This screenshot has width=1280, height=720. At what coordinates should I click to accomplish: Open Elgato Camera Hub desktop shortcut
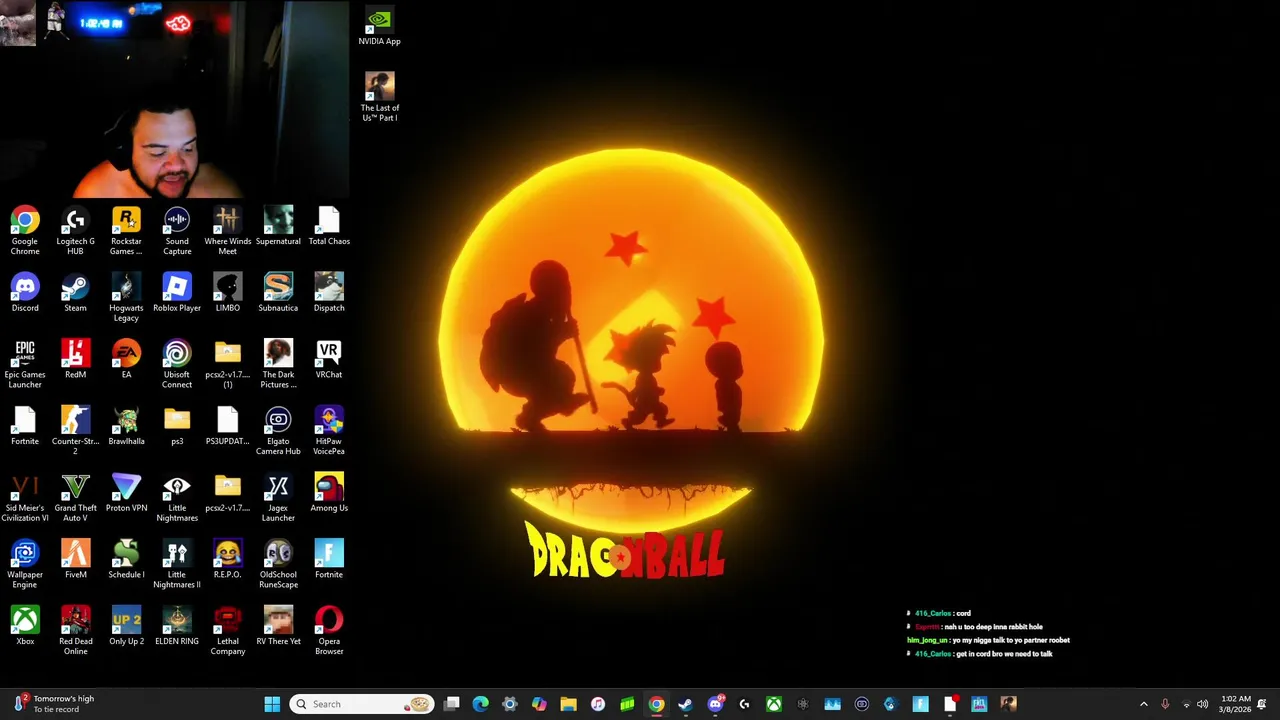point(278,431)
